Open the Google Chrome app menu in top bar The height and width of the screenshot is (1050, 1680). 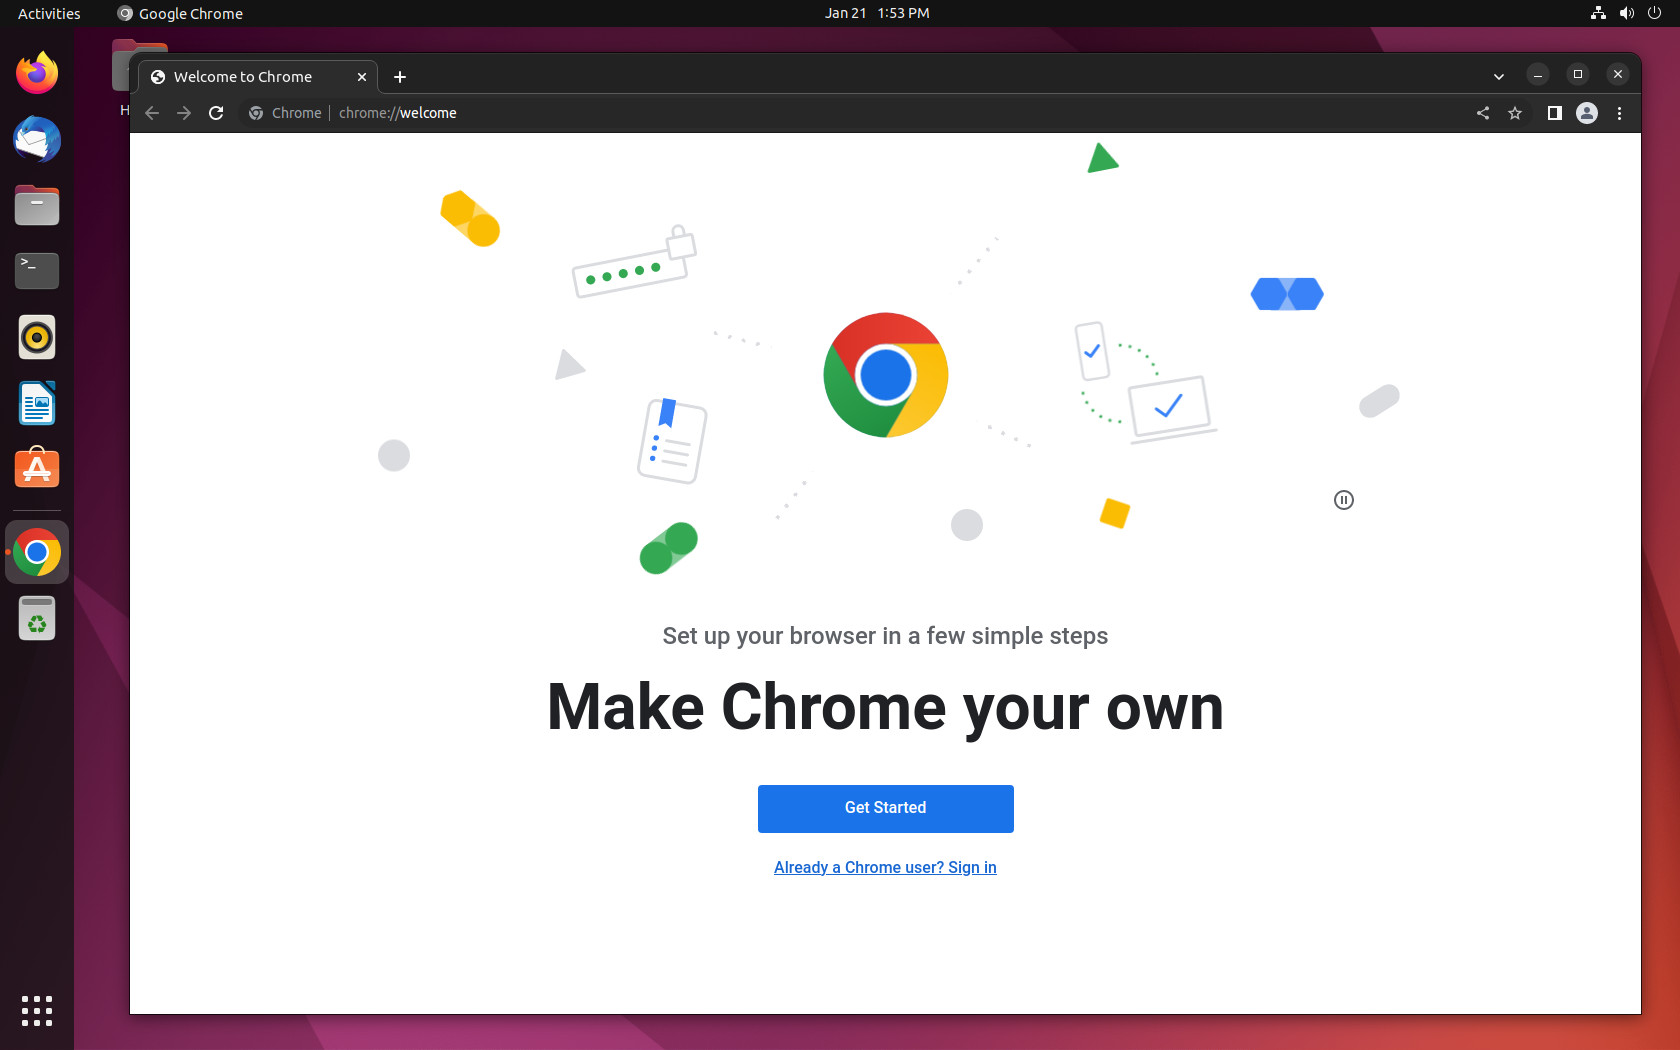pos(180,13)
